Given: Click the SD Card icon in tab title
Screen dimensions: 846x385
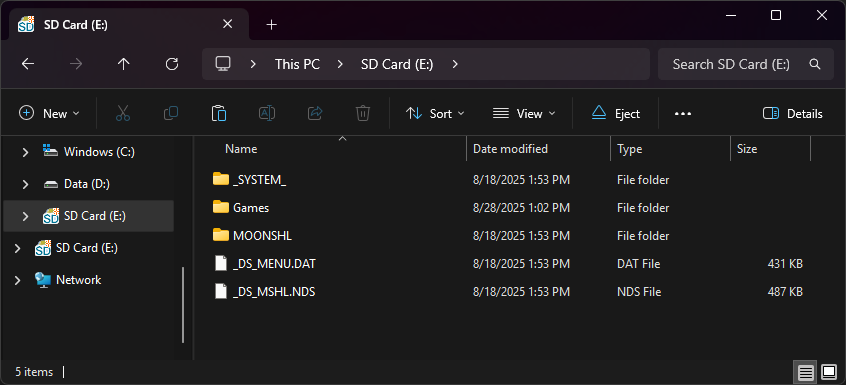Looking at the screenshot, I should pyautogui.click(x=26, y=24).
